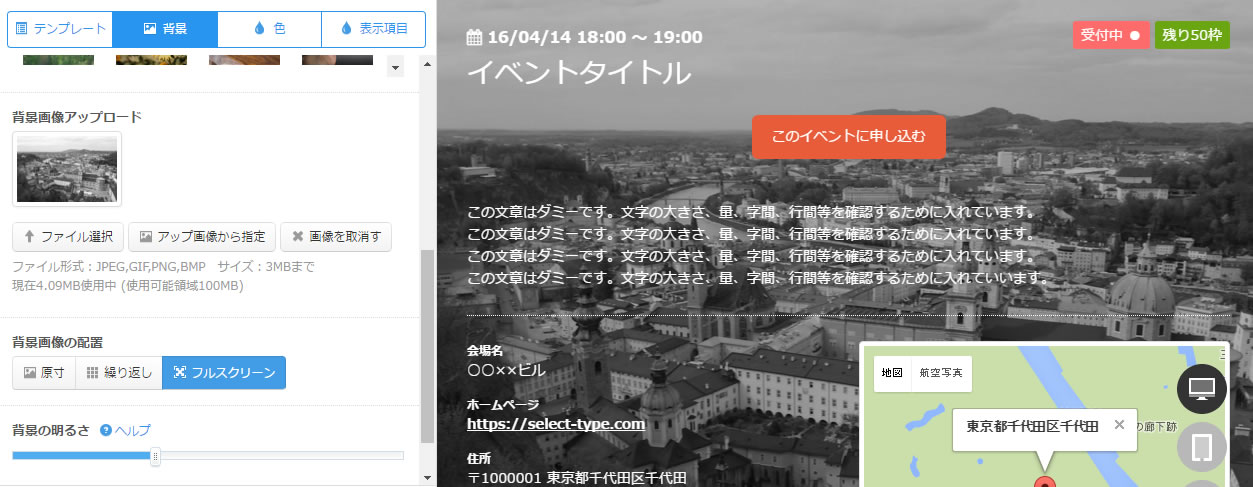Screen dimensions: 1253x487
Task: Switch the map to 地図 view
Action: pyautogui.click(x=892, y=373)
